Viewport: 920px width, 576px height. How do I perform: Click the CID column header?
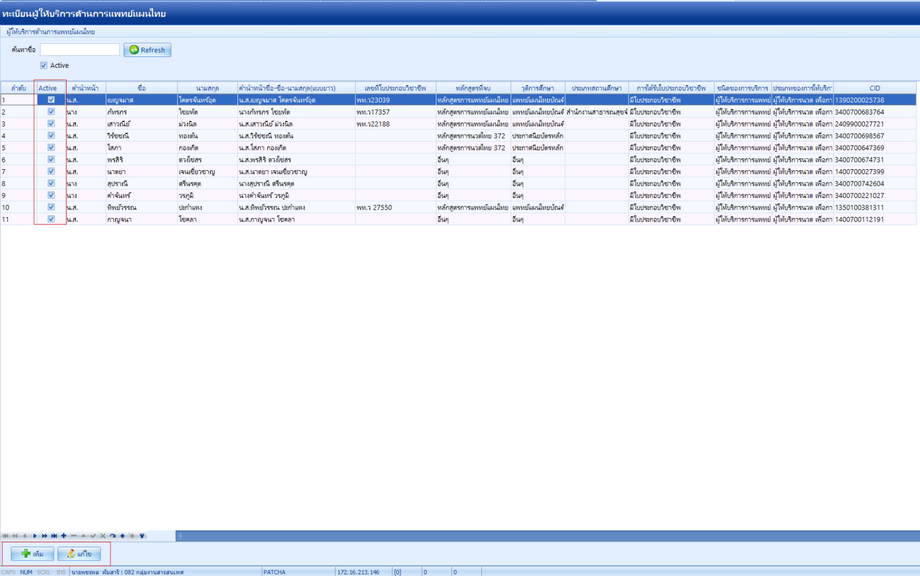click(x=875, y=88)
